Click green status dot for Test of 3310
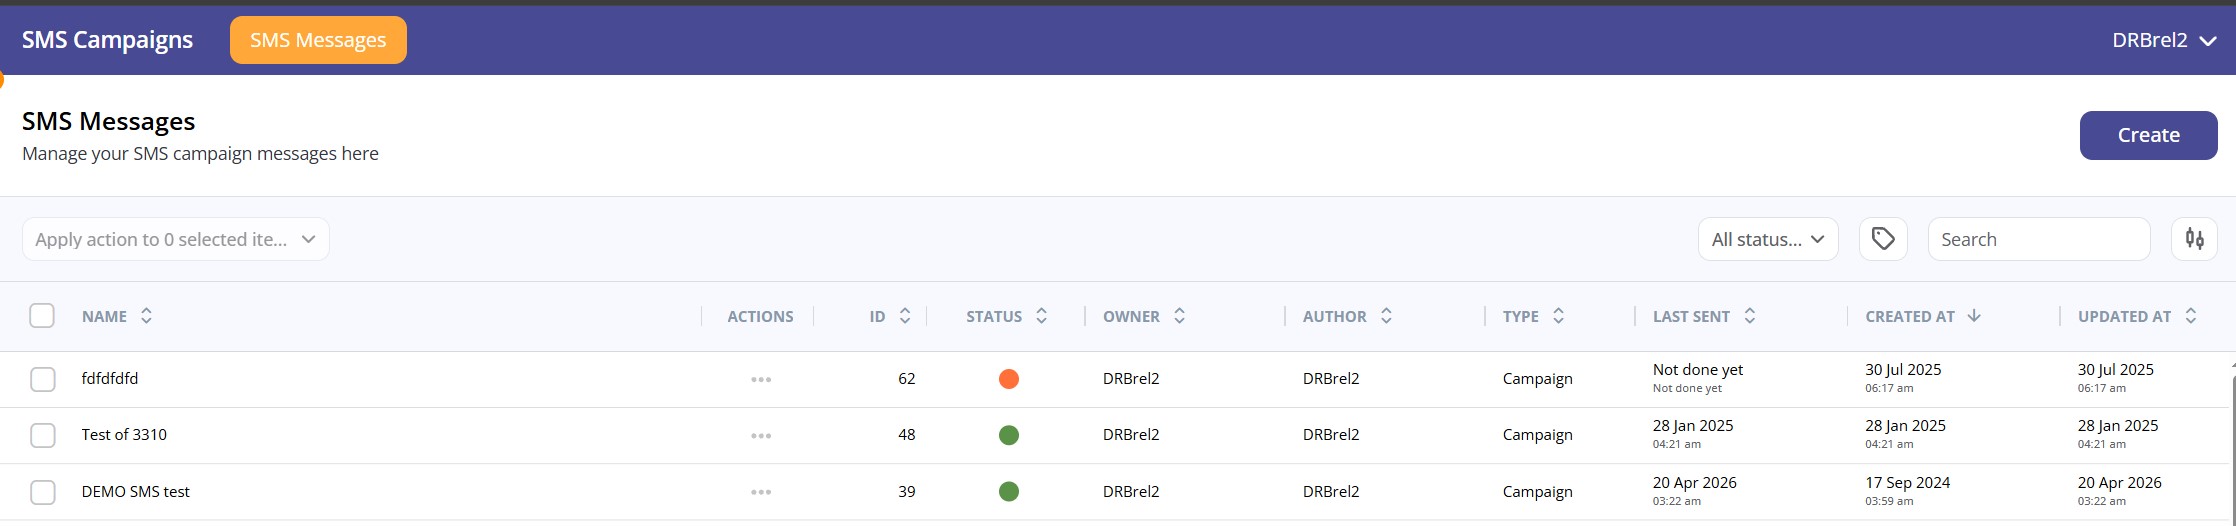The height and width of the screenshot is (526, 2236). (1009, 435)
